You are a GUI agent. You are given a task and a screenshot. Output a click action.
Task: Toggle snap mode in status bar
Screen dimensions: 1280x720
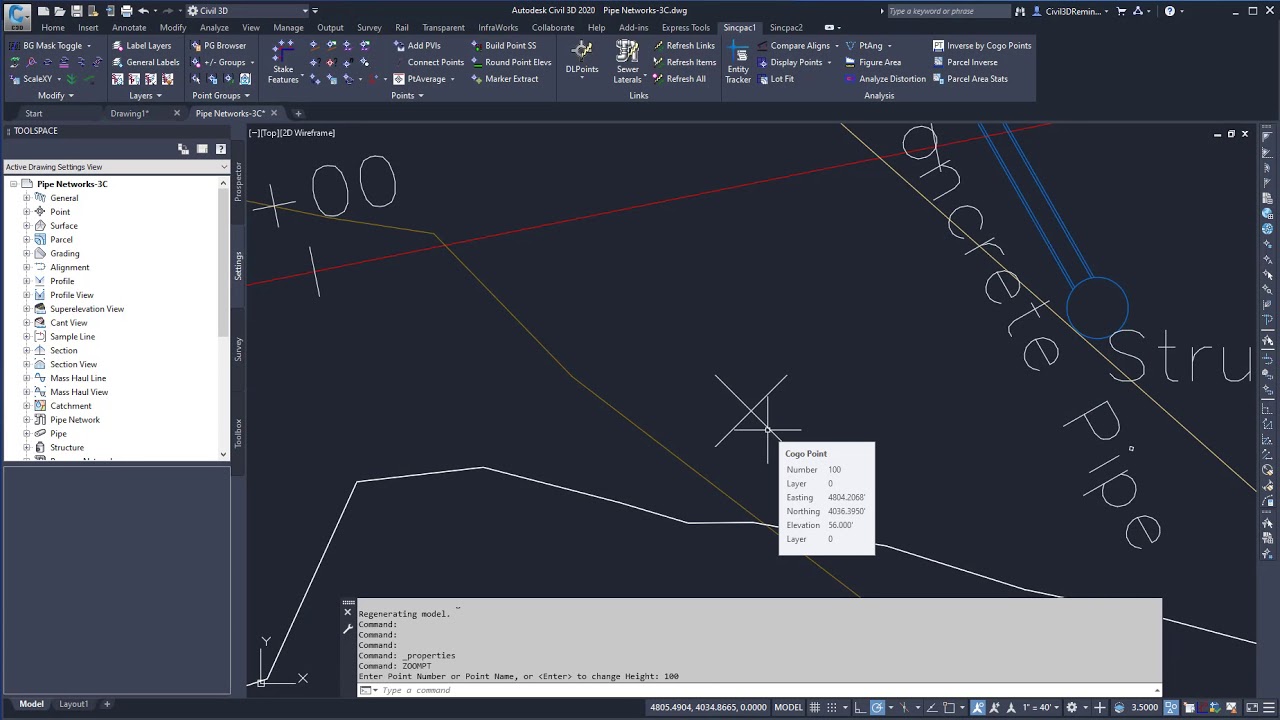(x=832, y=707)
